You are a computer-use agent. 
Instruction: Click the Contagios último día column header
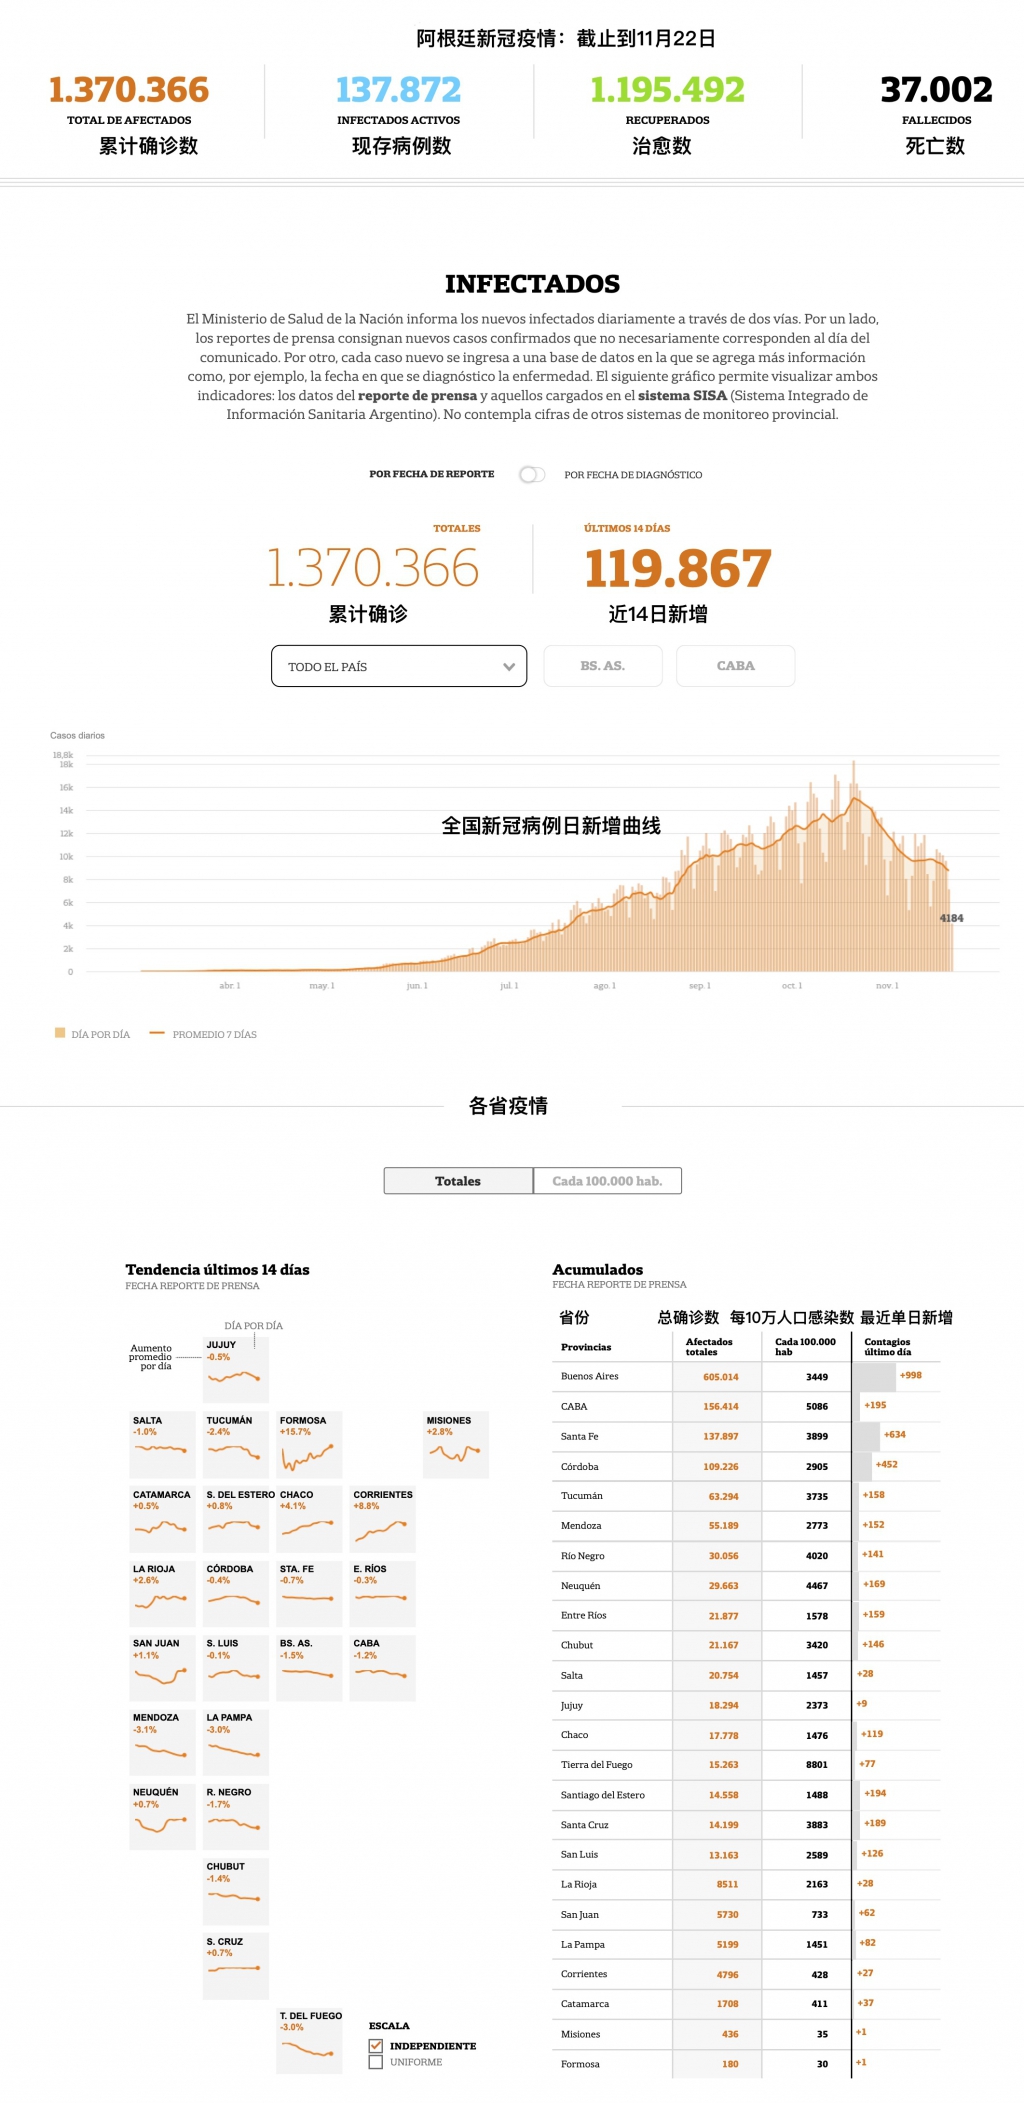pyautogui.click(x=887, y=1347)
